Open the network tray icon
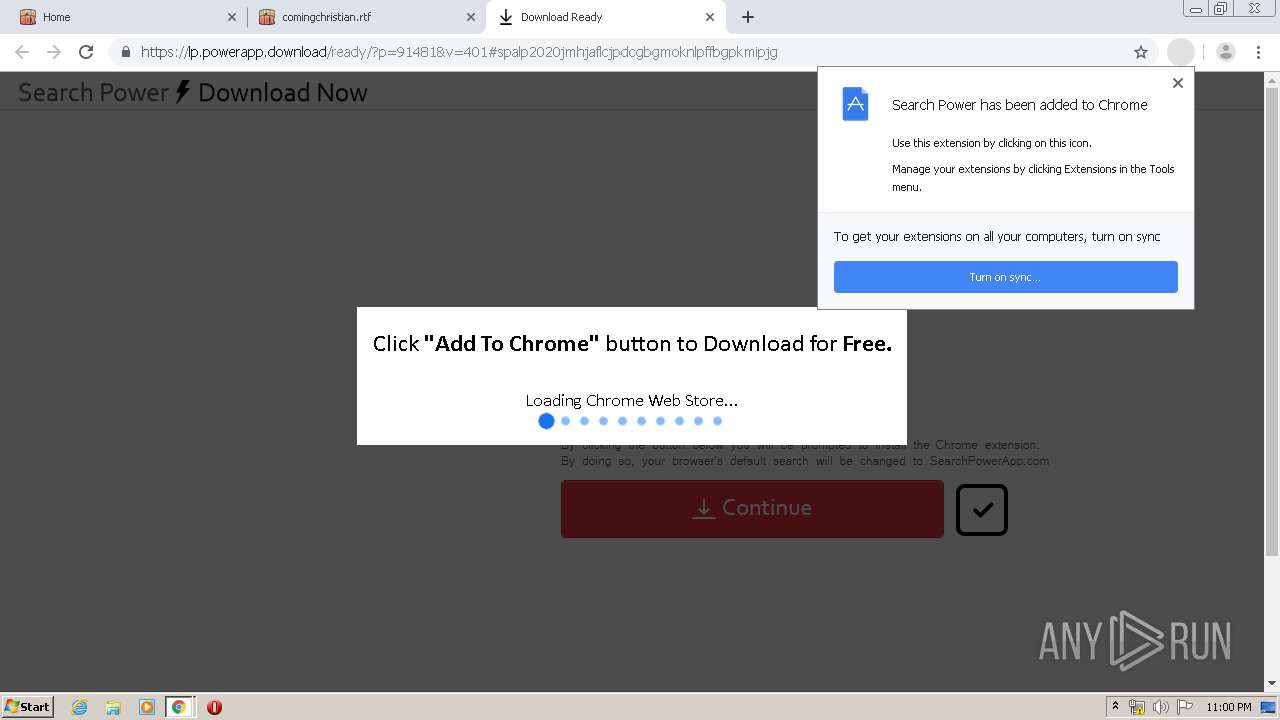Screen dimensions: 1280x720 [1137, 707]
